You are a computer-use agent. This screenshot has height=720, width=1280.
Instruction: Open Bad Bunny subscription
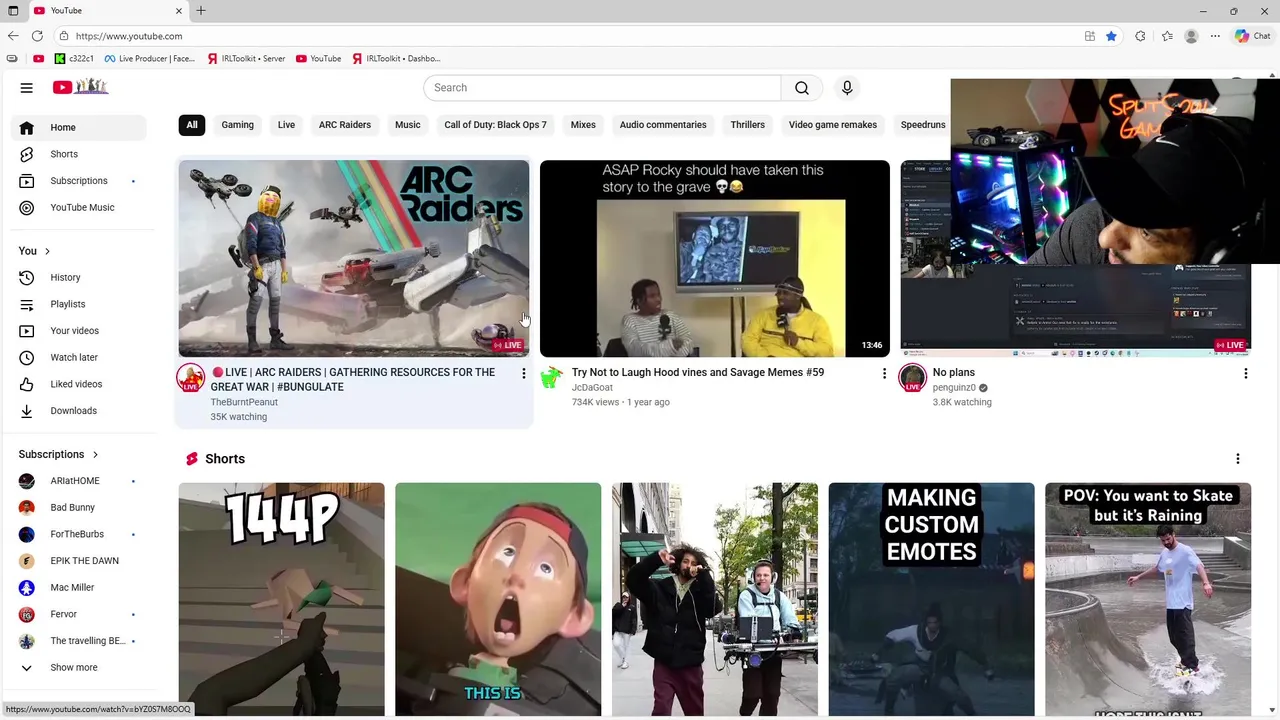pyautogui.click(x=79, y=508)
